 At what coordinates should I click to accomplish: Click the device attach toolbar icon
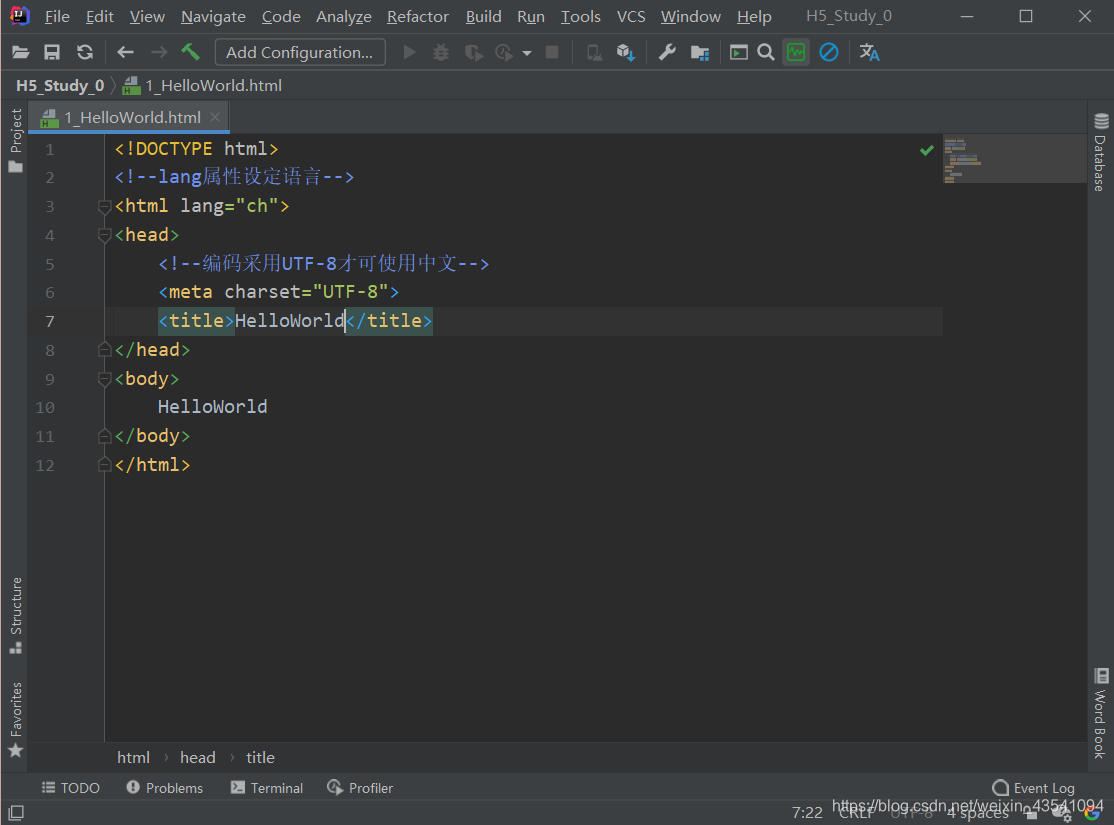(594, 52)
